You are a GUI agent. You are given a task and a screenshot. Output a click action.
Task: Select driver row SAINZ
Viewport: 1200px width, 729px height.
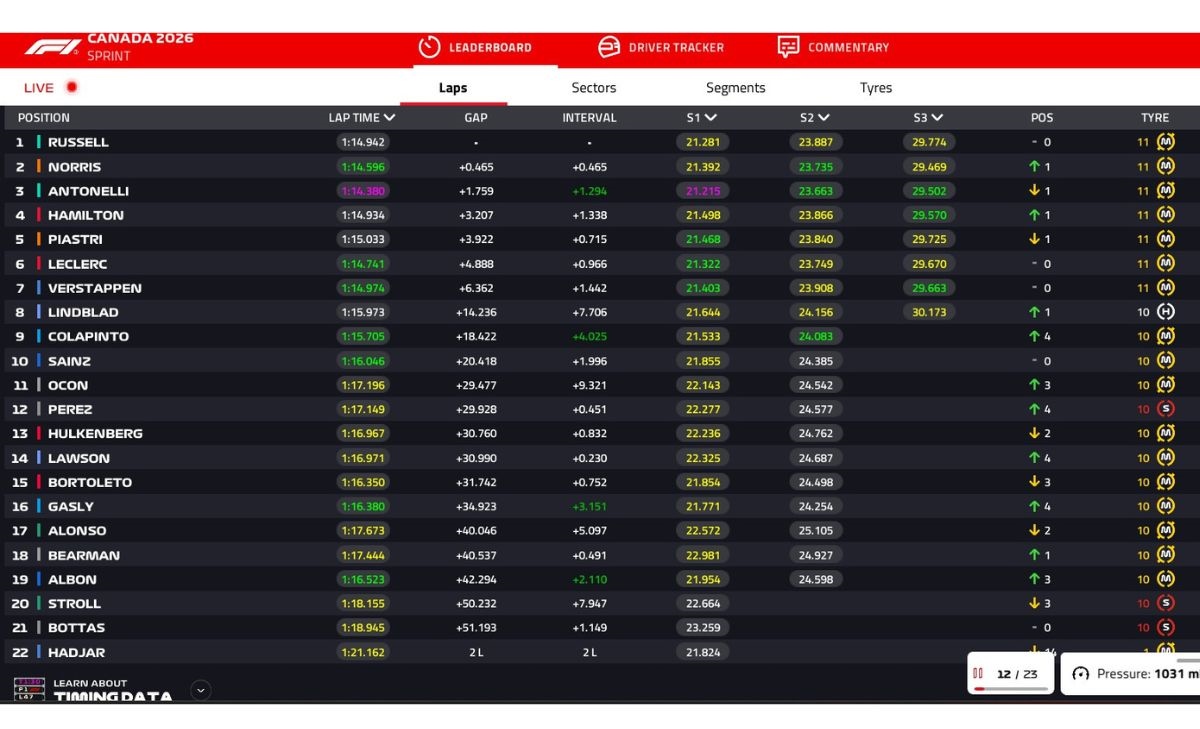[x=600, y=361]
